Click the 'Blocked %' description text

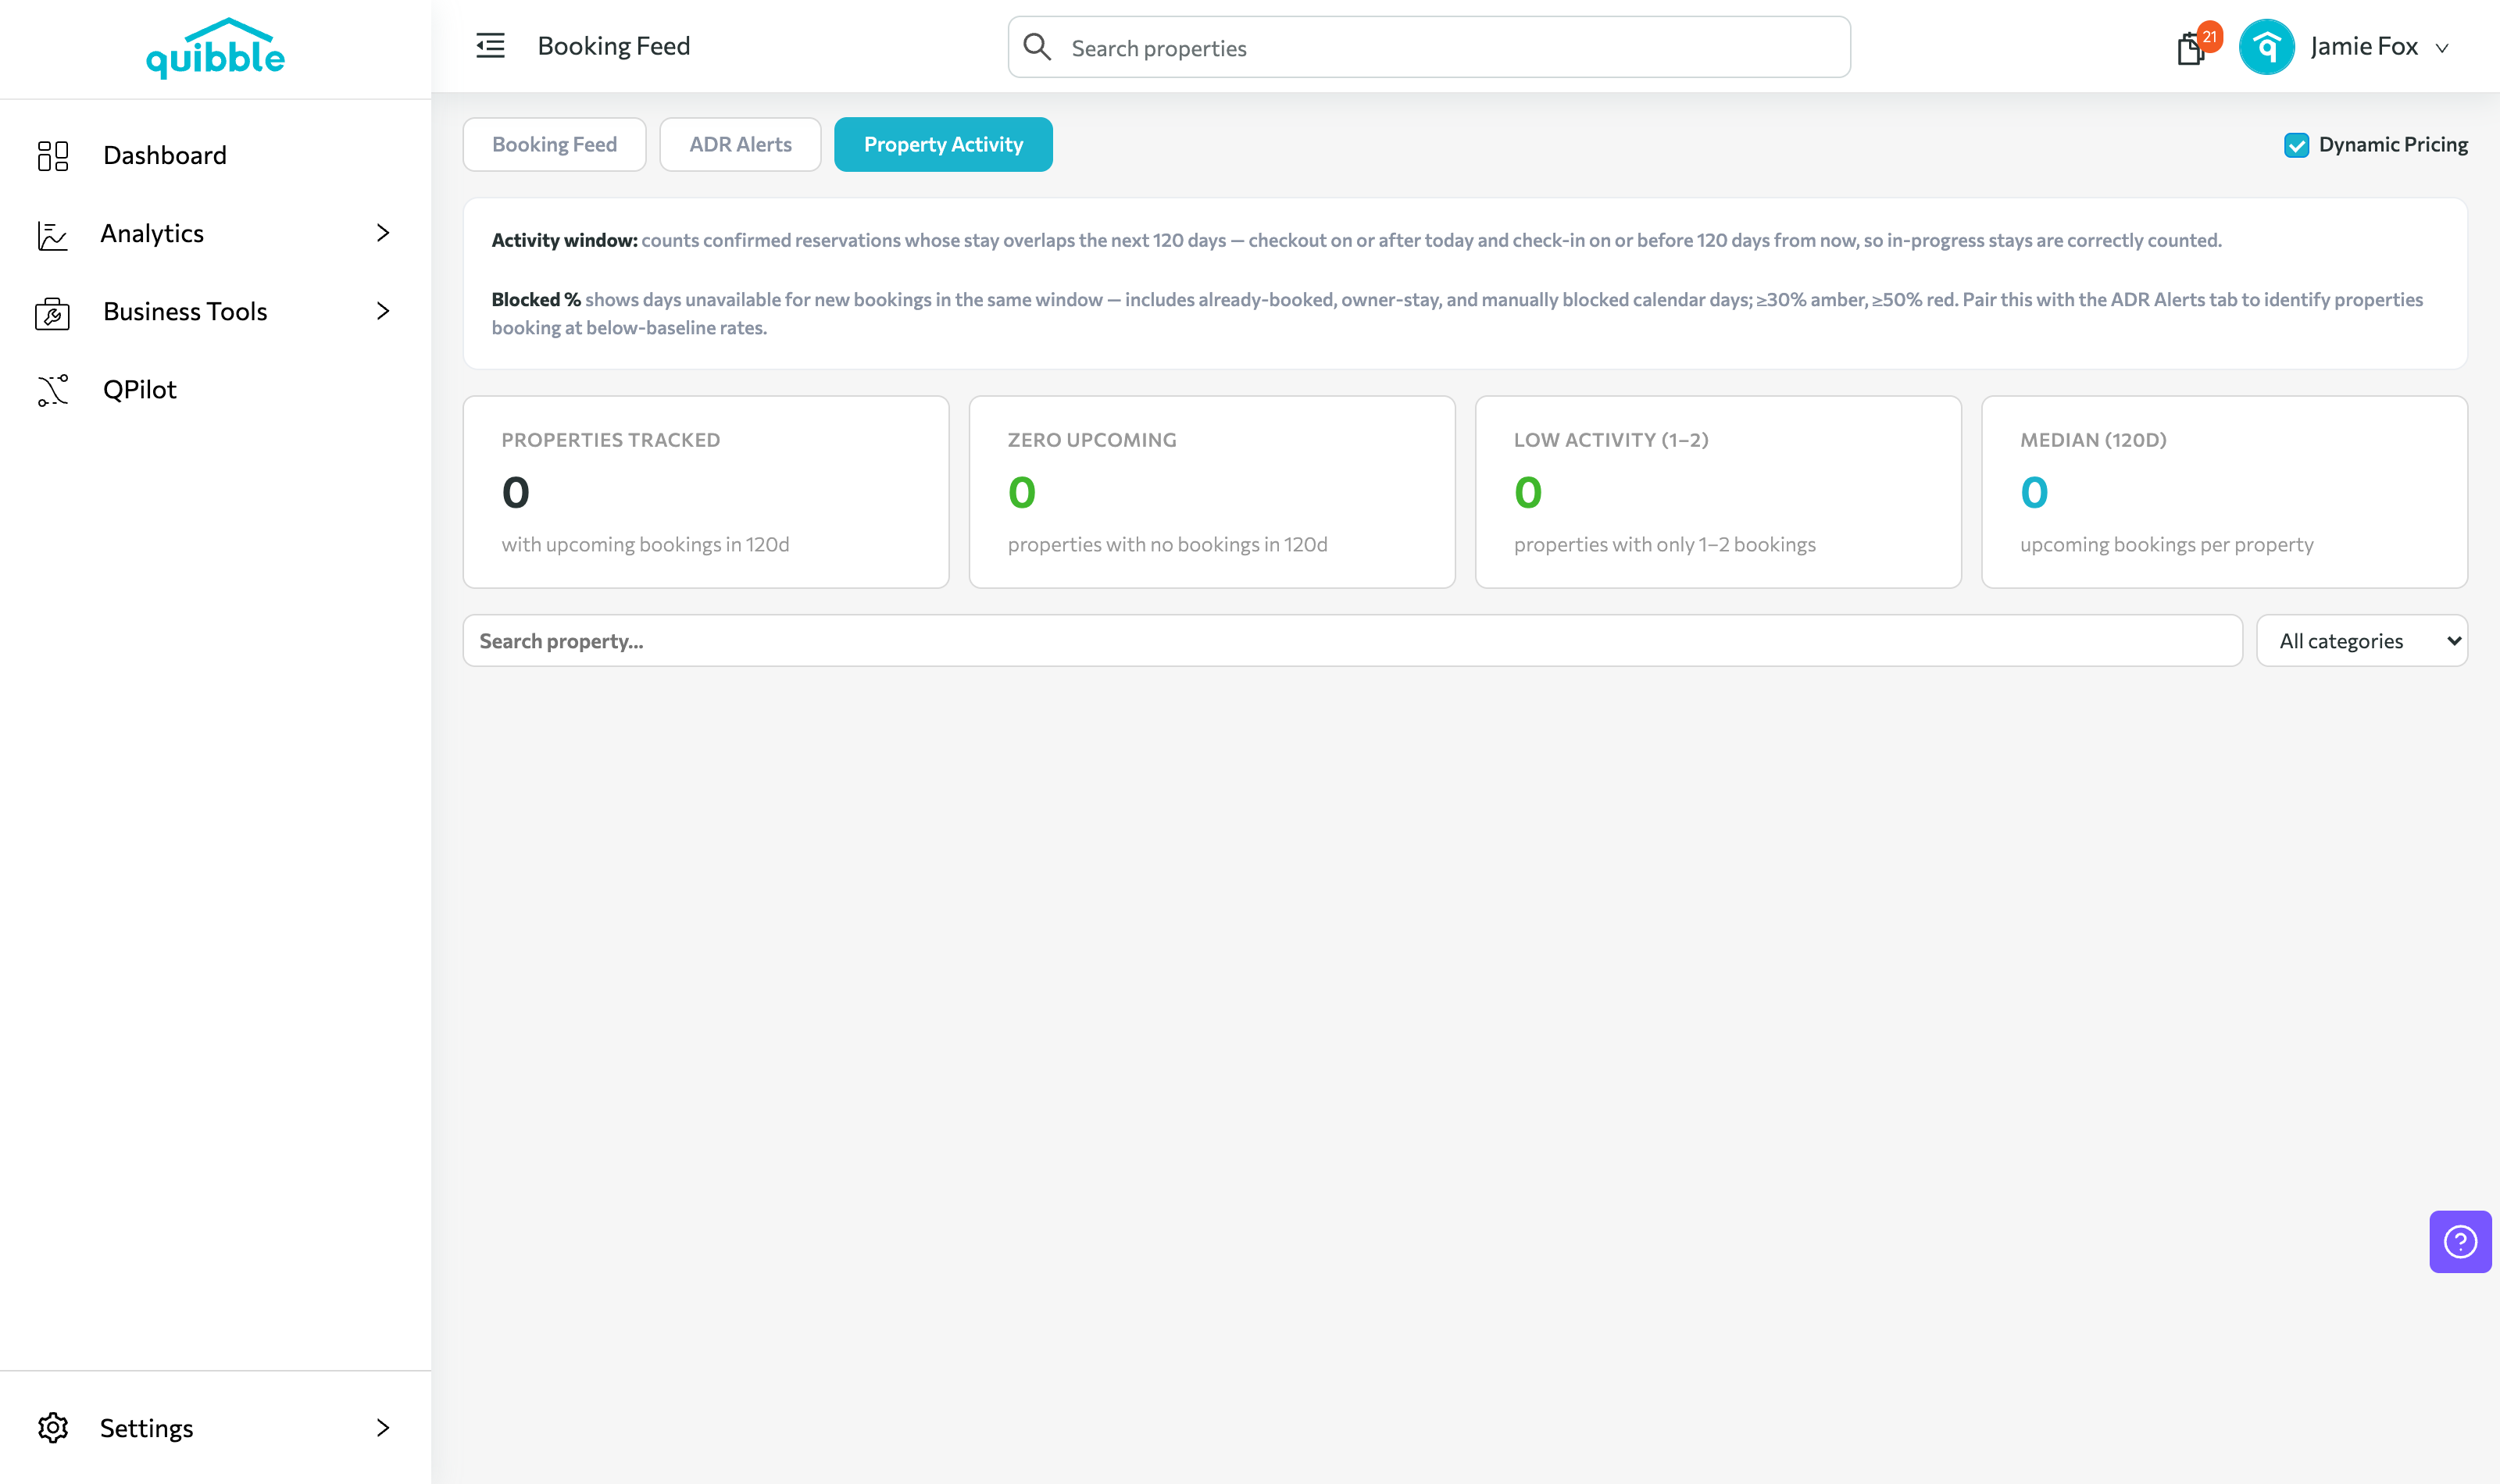point(1457,313)
